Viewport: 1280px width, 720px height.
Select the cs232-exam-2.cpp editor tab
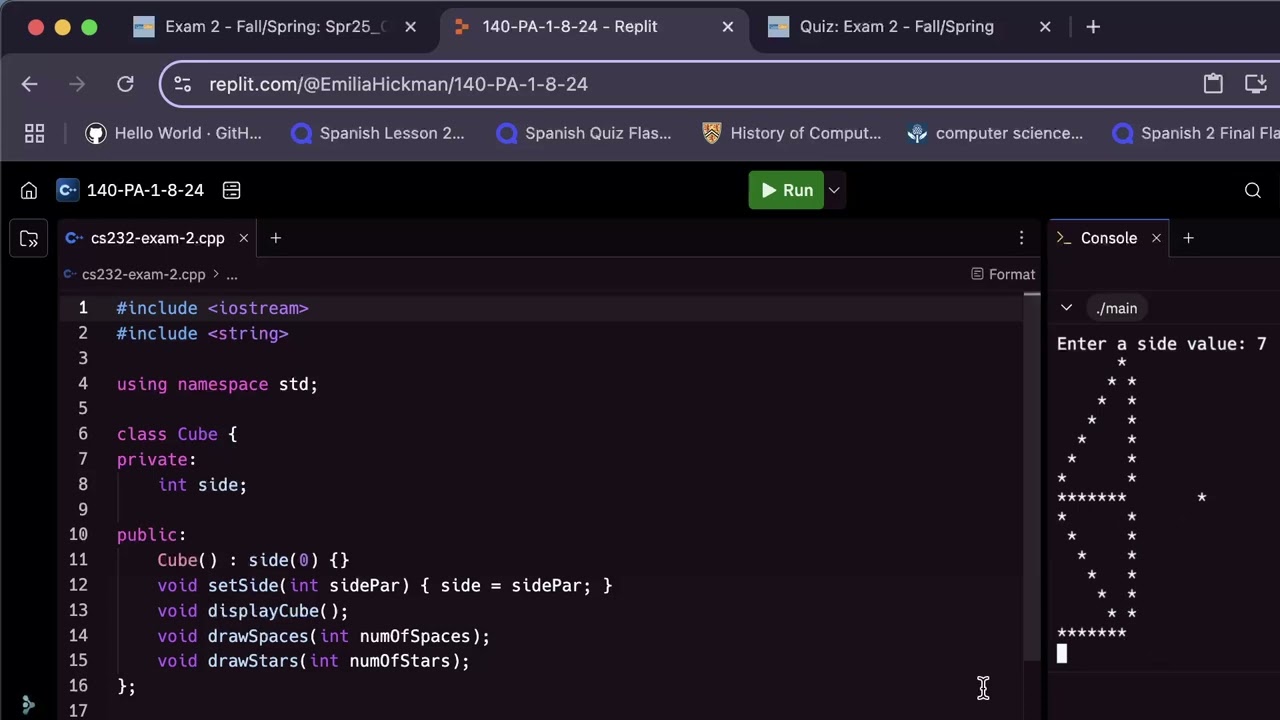pyautogui.click(x=158, y=238)
